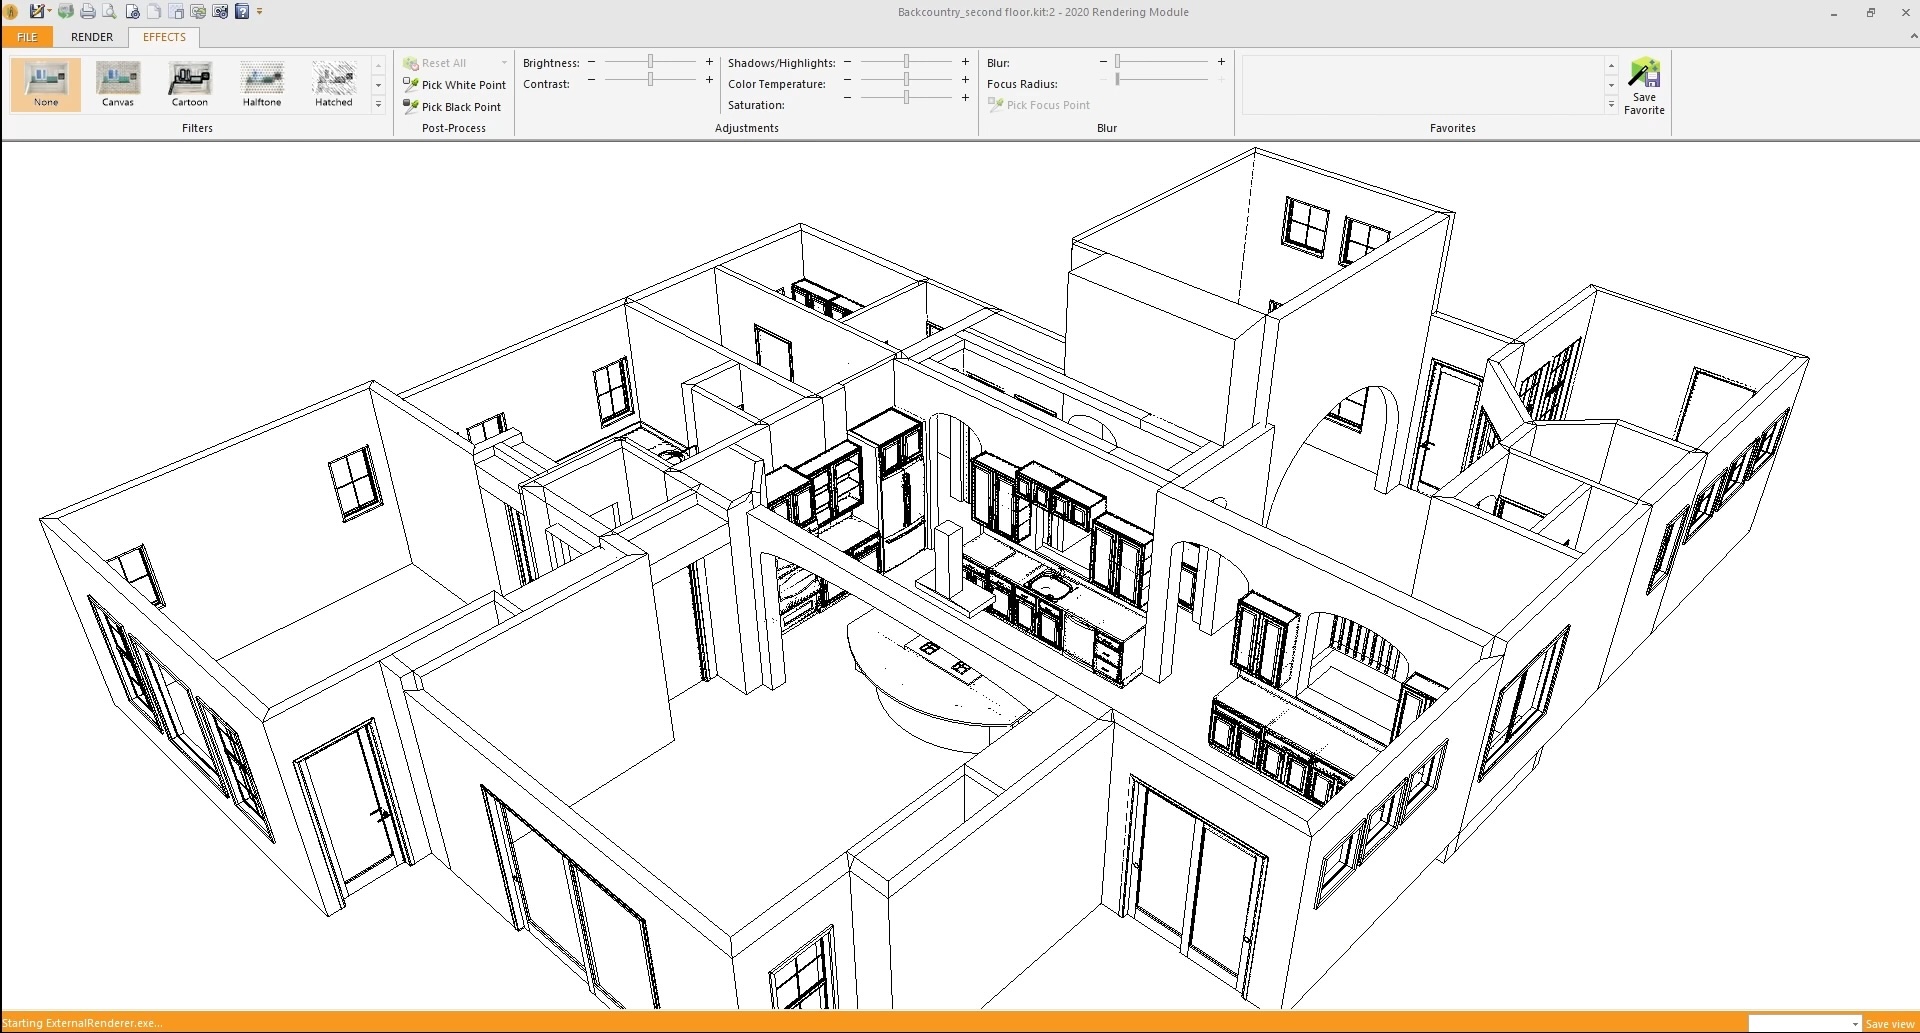Screen dimensions: 1920x1033
Task: Click the Contrast minus button
Action: (591, 80)
